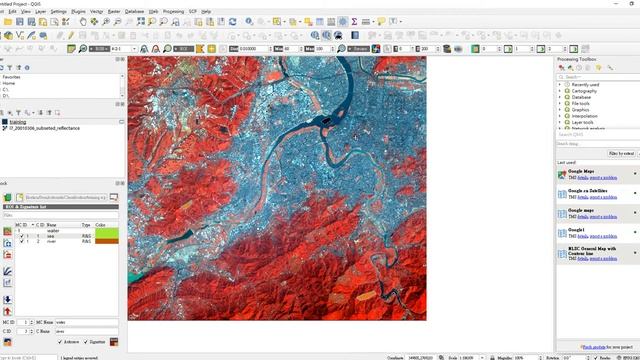Click the save ROI icon at dock bottom
This screenshot has height=360, width=640.
pyautogui.click(x=114, y=342)
